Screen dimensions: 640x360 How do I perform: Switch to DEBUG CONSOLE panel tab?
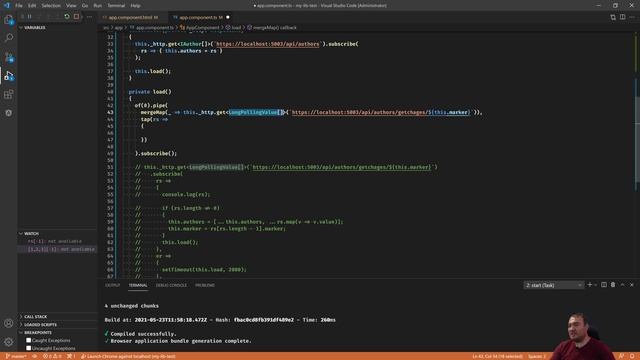[x=171, y=285]
